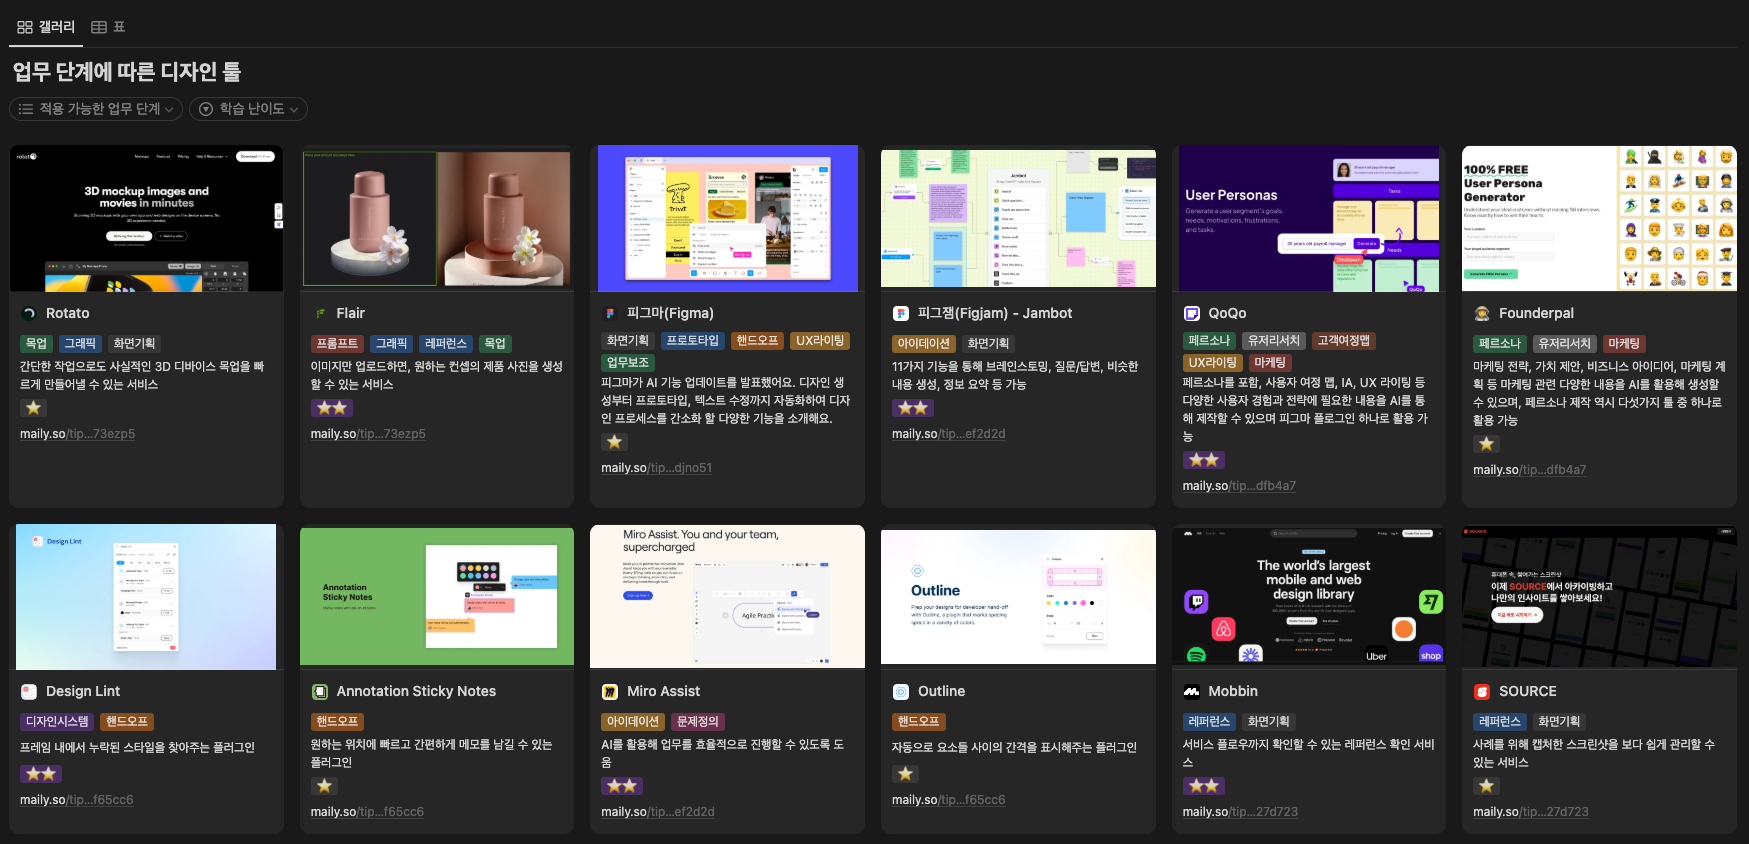Open the SOURCE card thumbnail
1749x844 pixels.
1599,597
